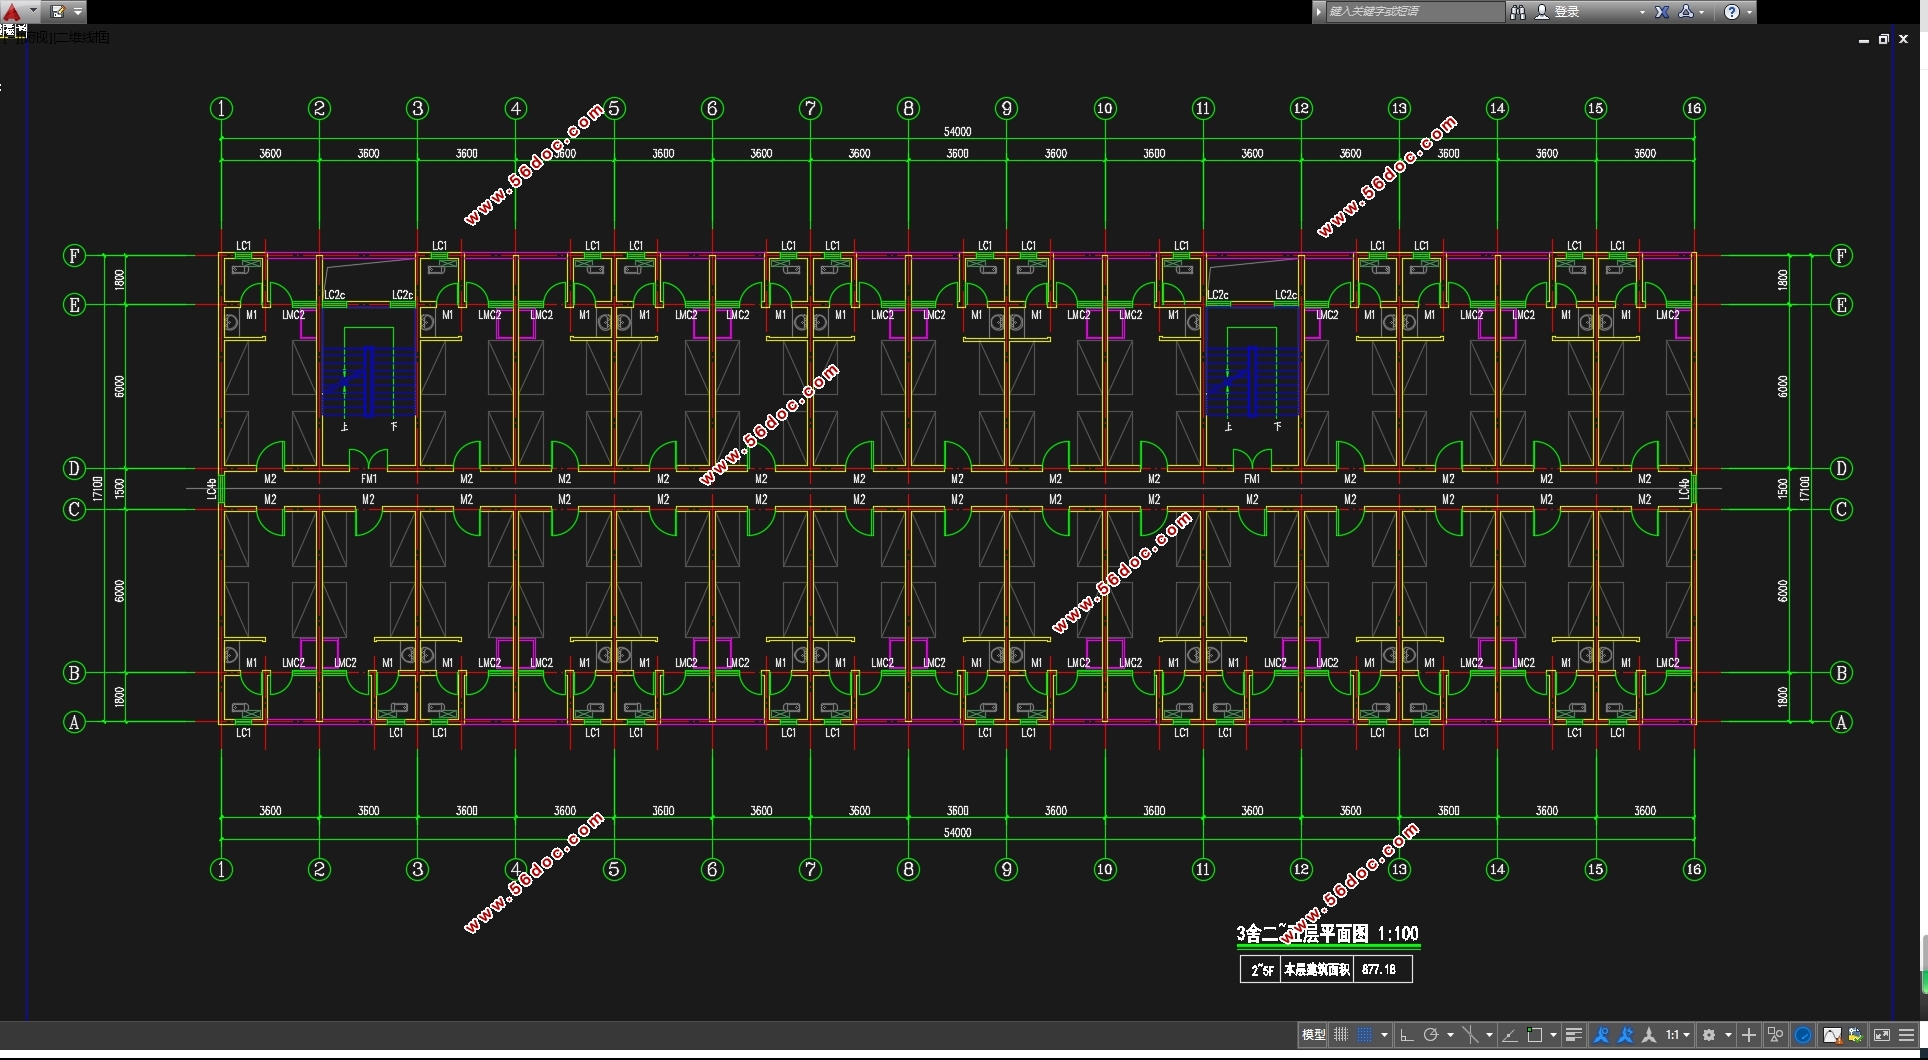Click the workspace switching gear icon

1709,1035
